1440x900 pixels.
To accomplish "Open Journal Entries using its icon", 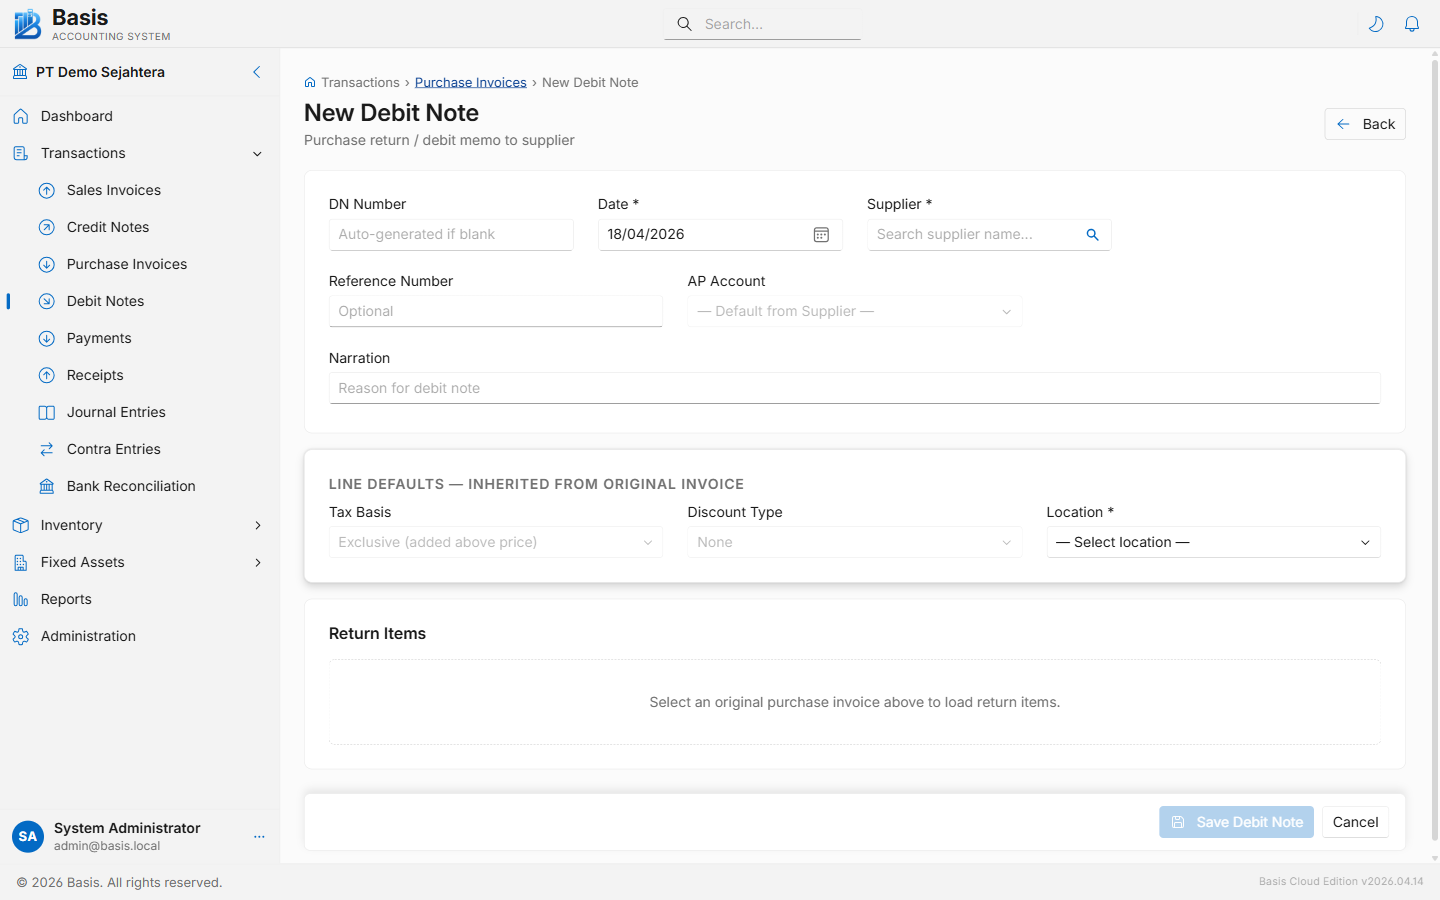I will coord(46,412).
